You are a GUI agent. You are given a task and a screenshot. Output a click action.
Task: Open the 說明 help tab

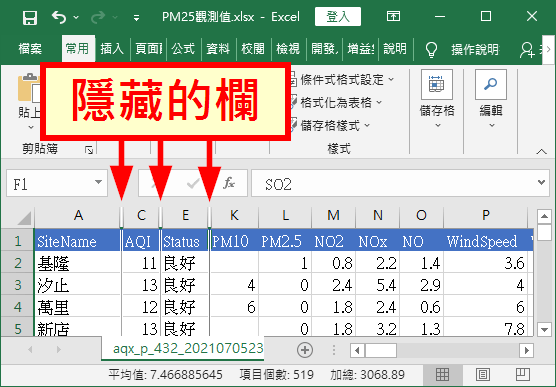pos(395,49)
